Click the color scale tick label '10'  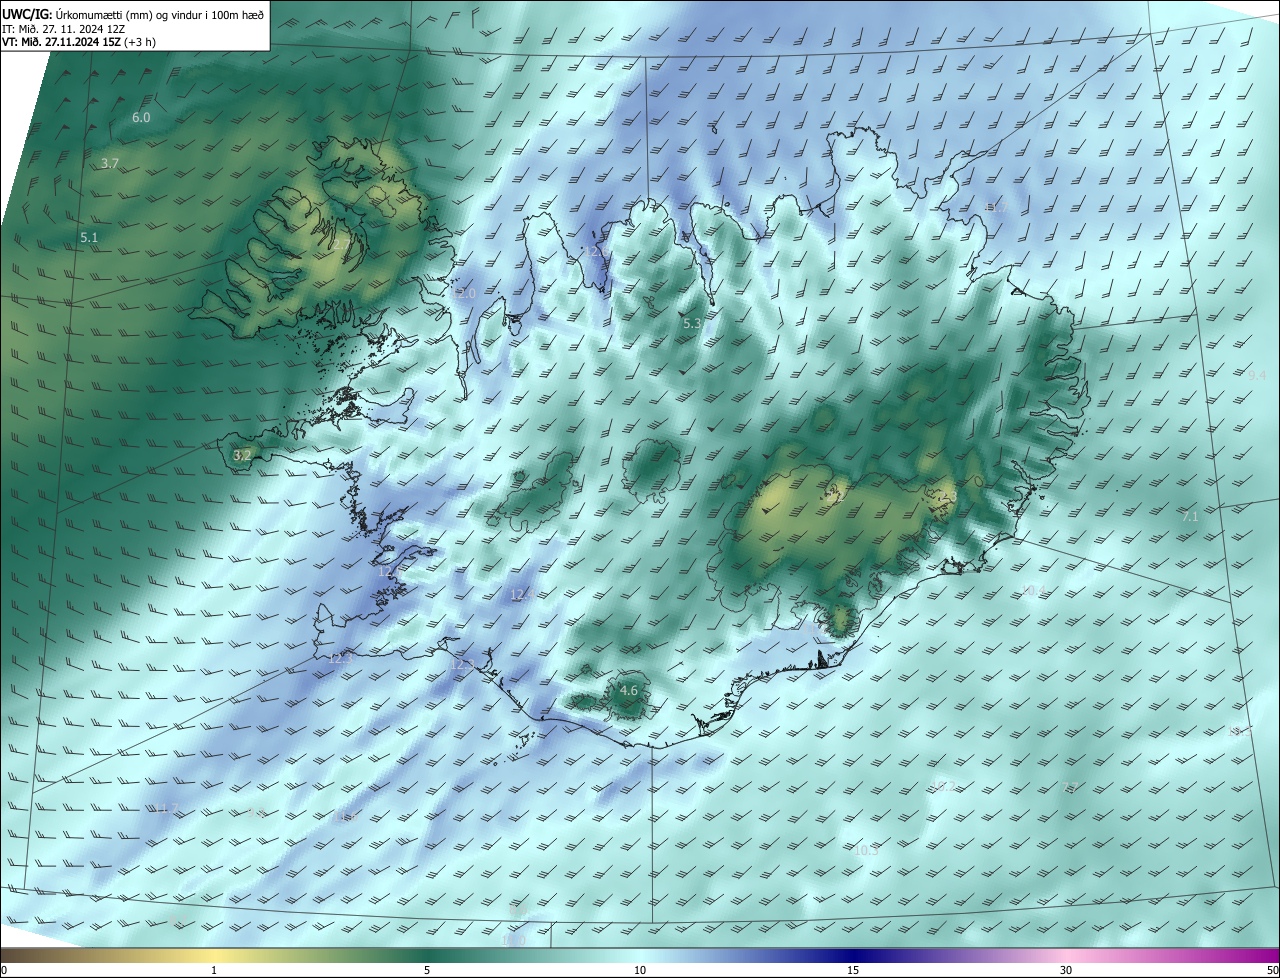coord(640,970)
